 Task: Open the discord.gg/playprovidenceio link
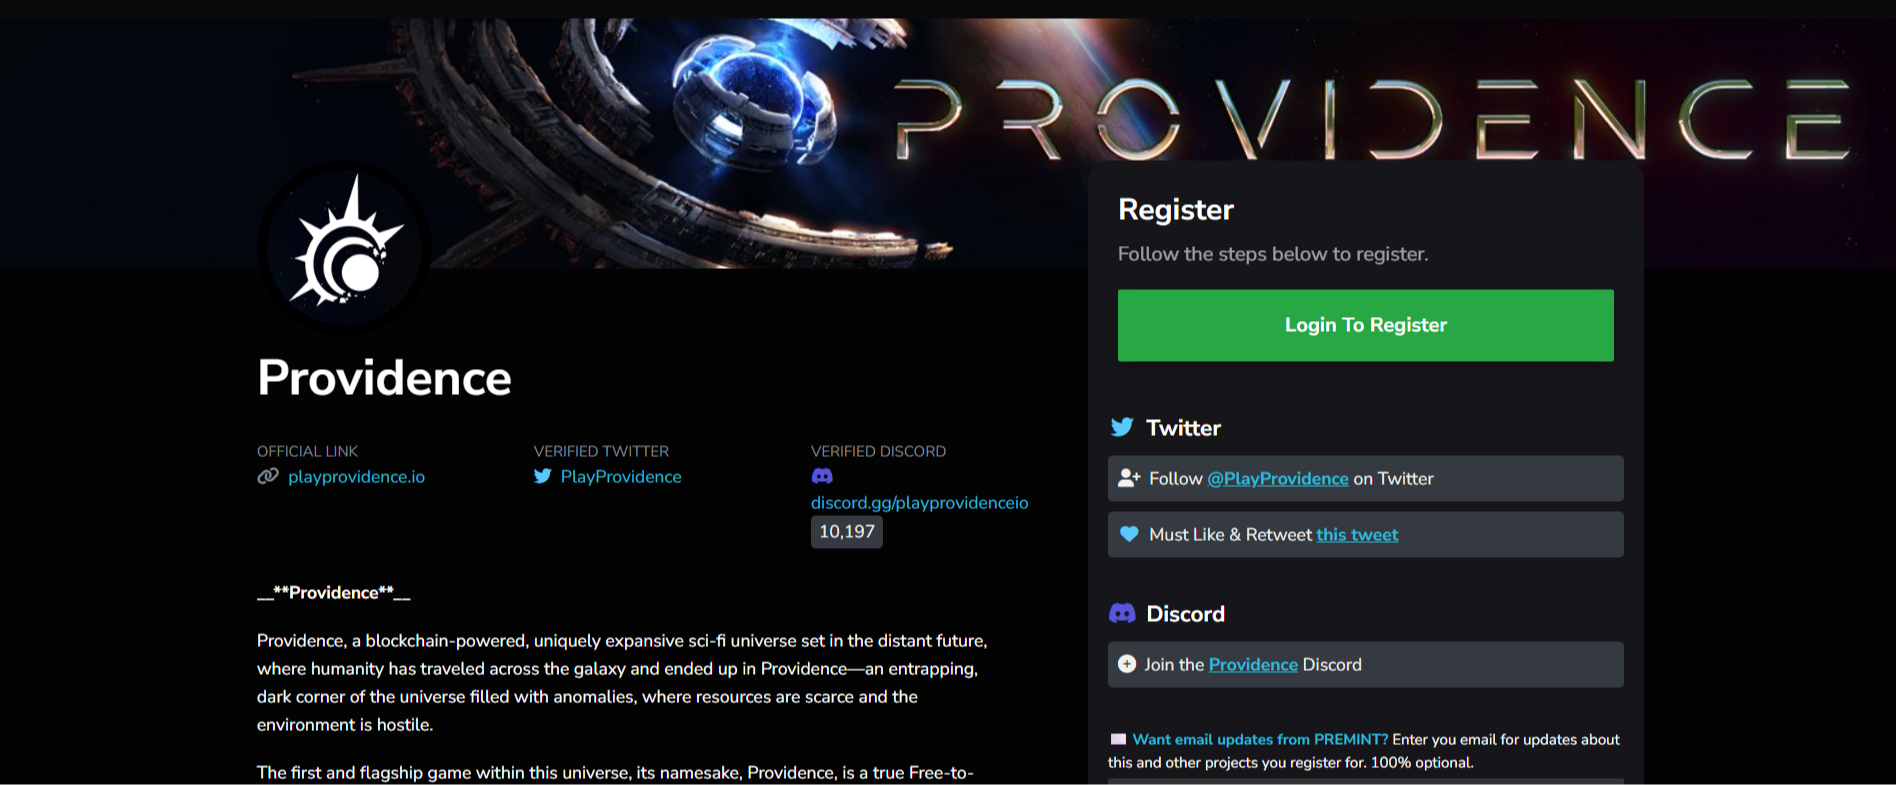[919, 503]
